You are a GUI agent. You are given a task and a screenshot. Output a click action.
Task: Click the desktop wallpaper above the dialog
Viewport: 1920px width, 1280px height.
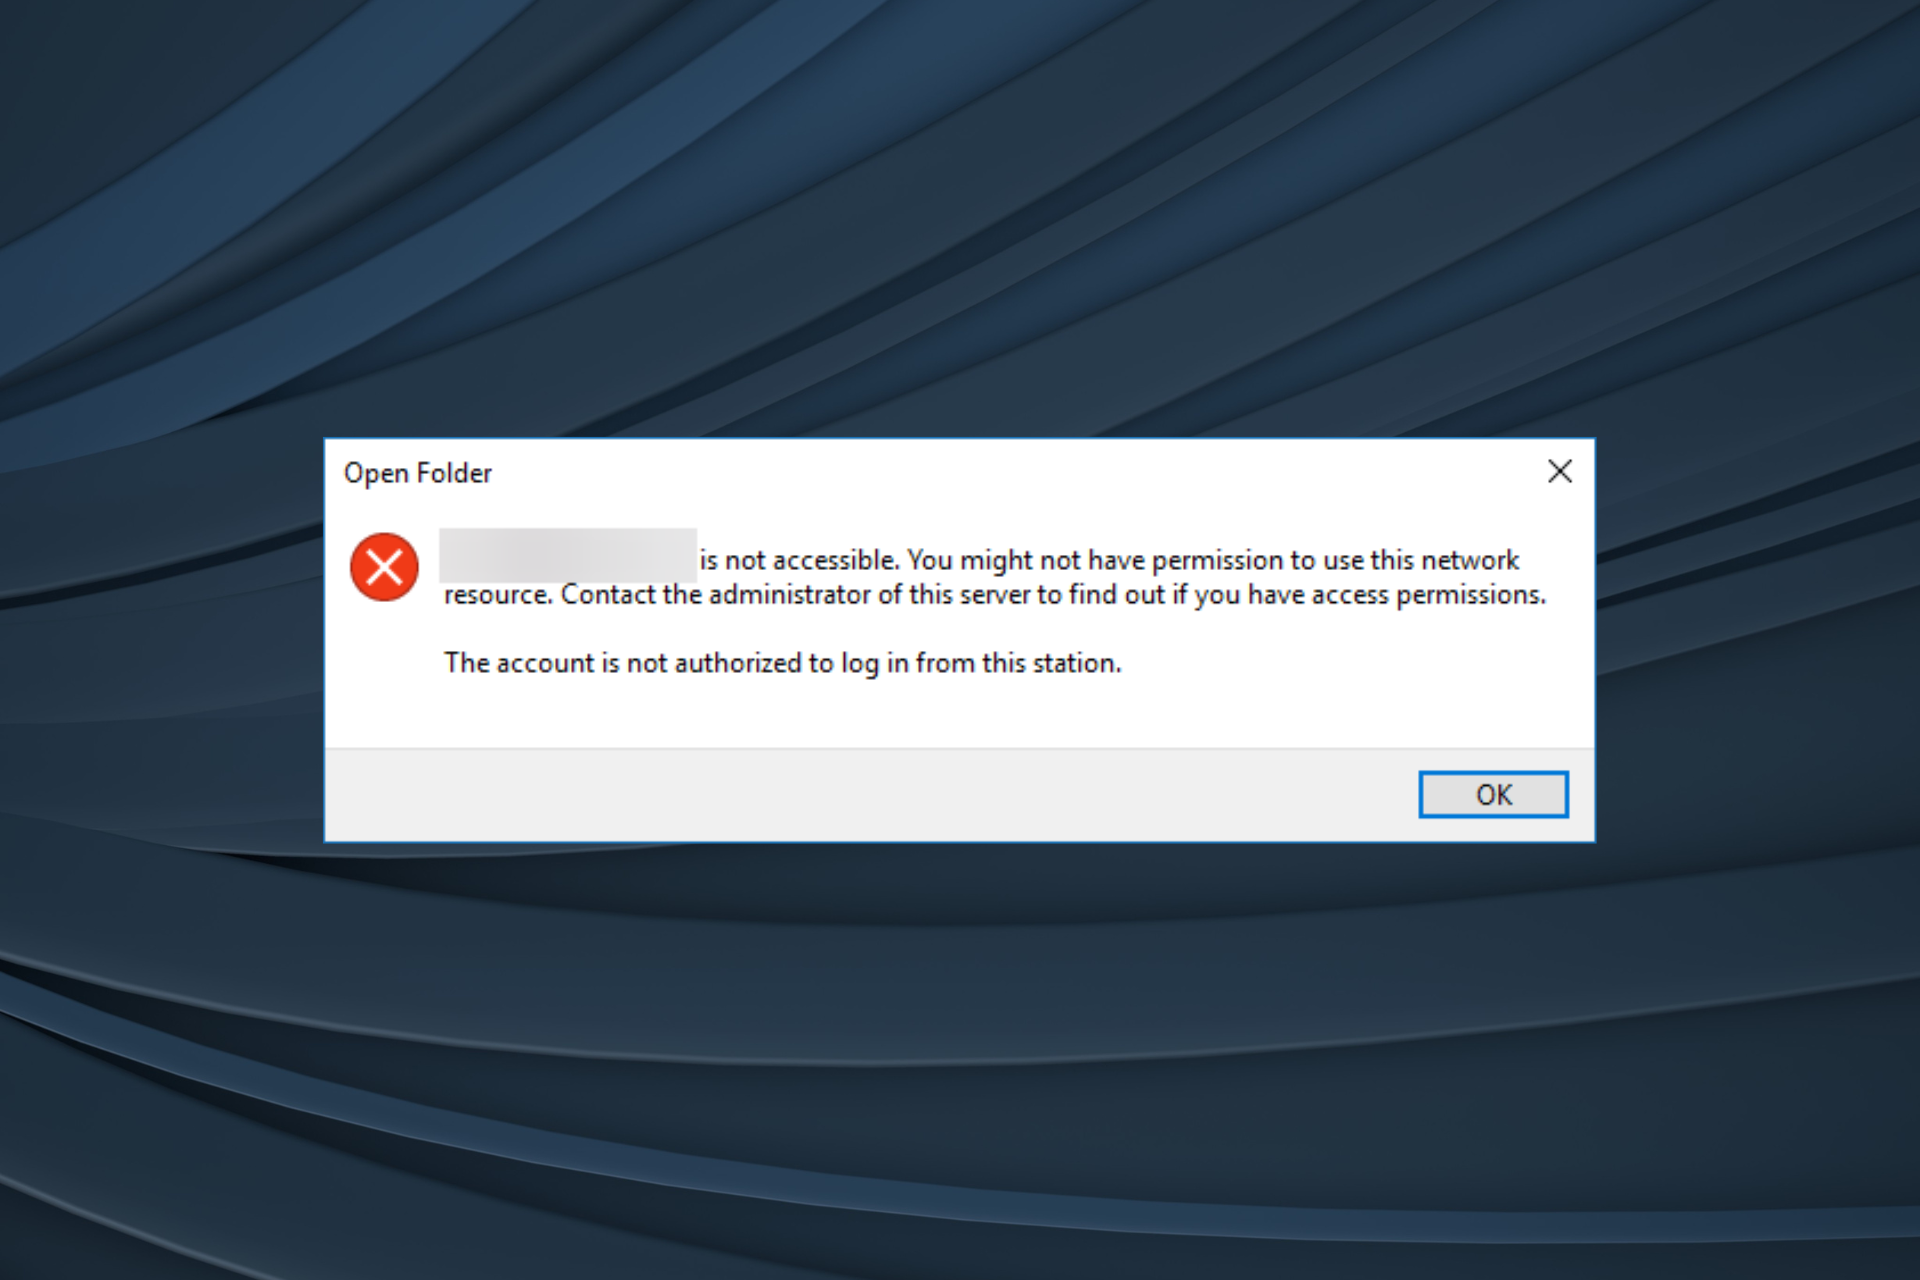(x=960, y=220)
